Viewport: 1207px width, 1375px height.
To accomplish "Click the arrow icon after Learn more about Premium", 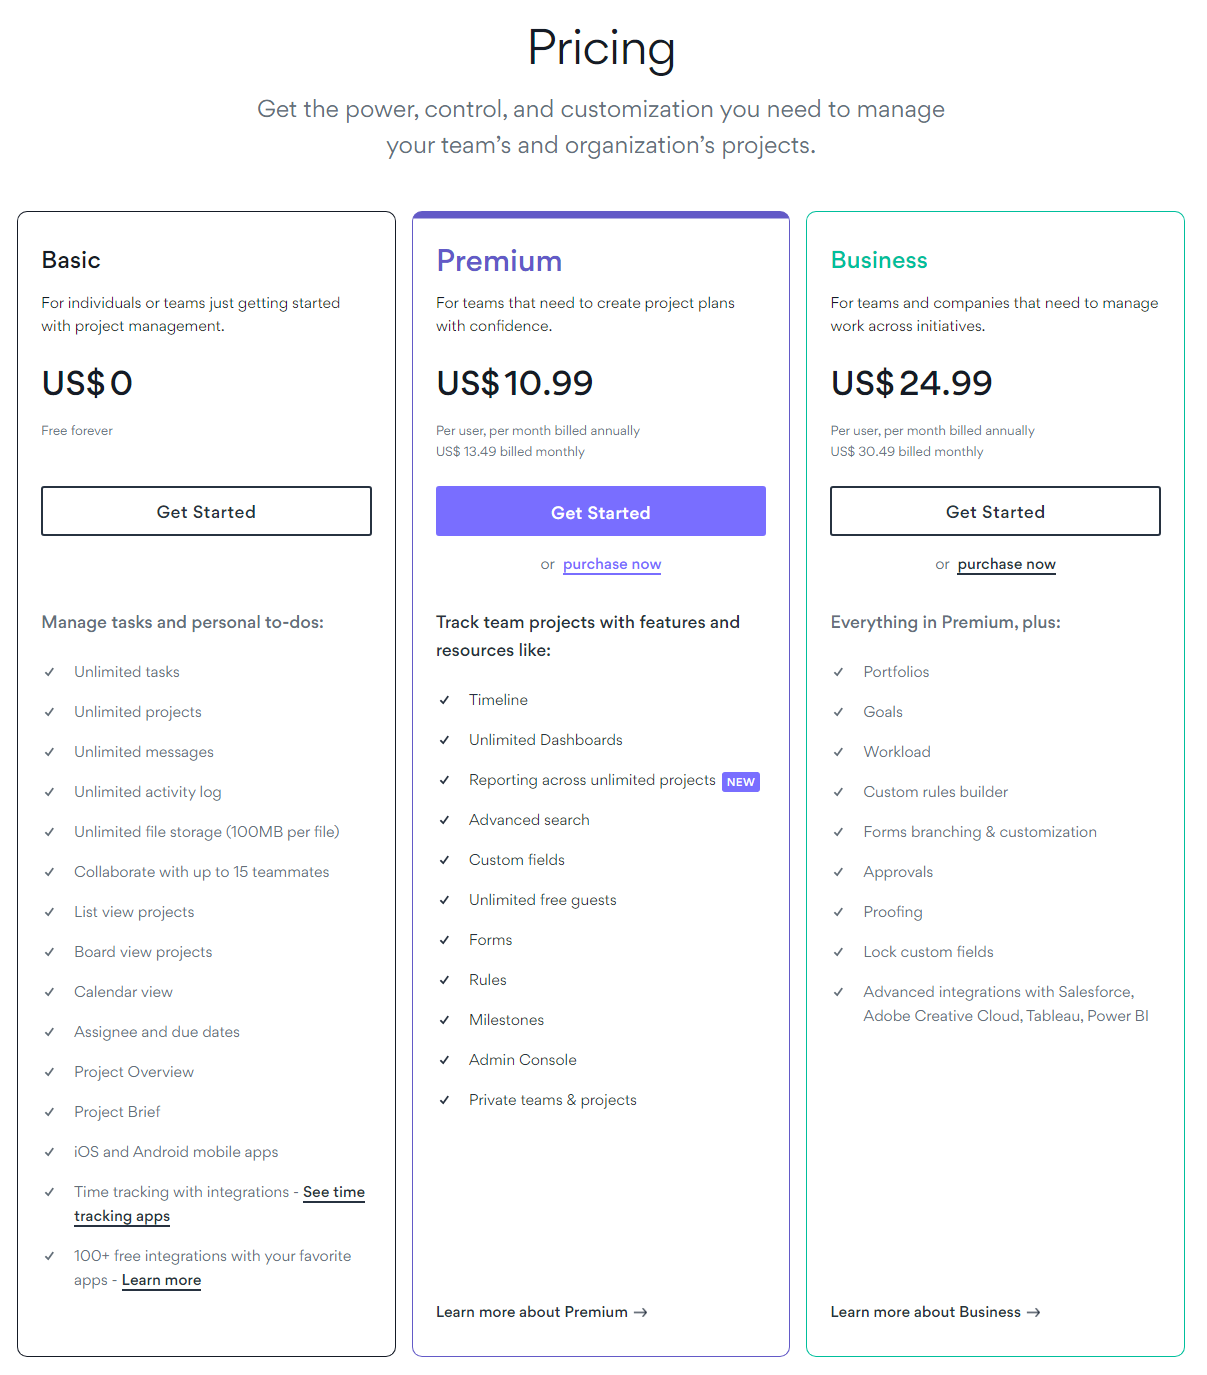I will click(641, 1312).
